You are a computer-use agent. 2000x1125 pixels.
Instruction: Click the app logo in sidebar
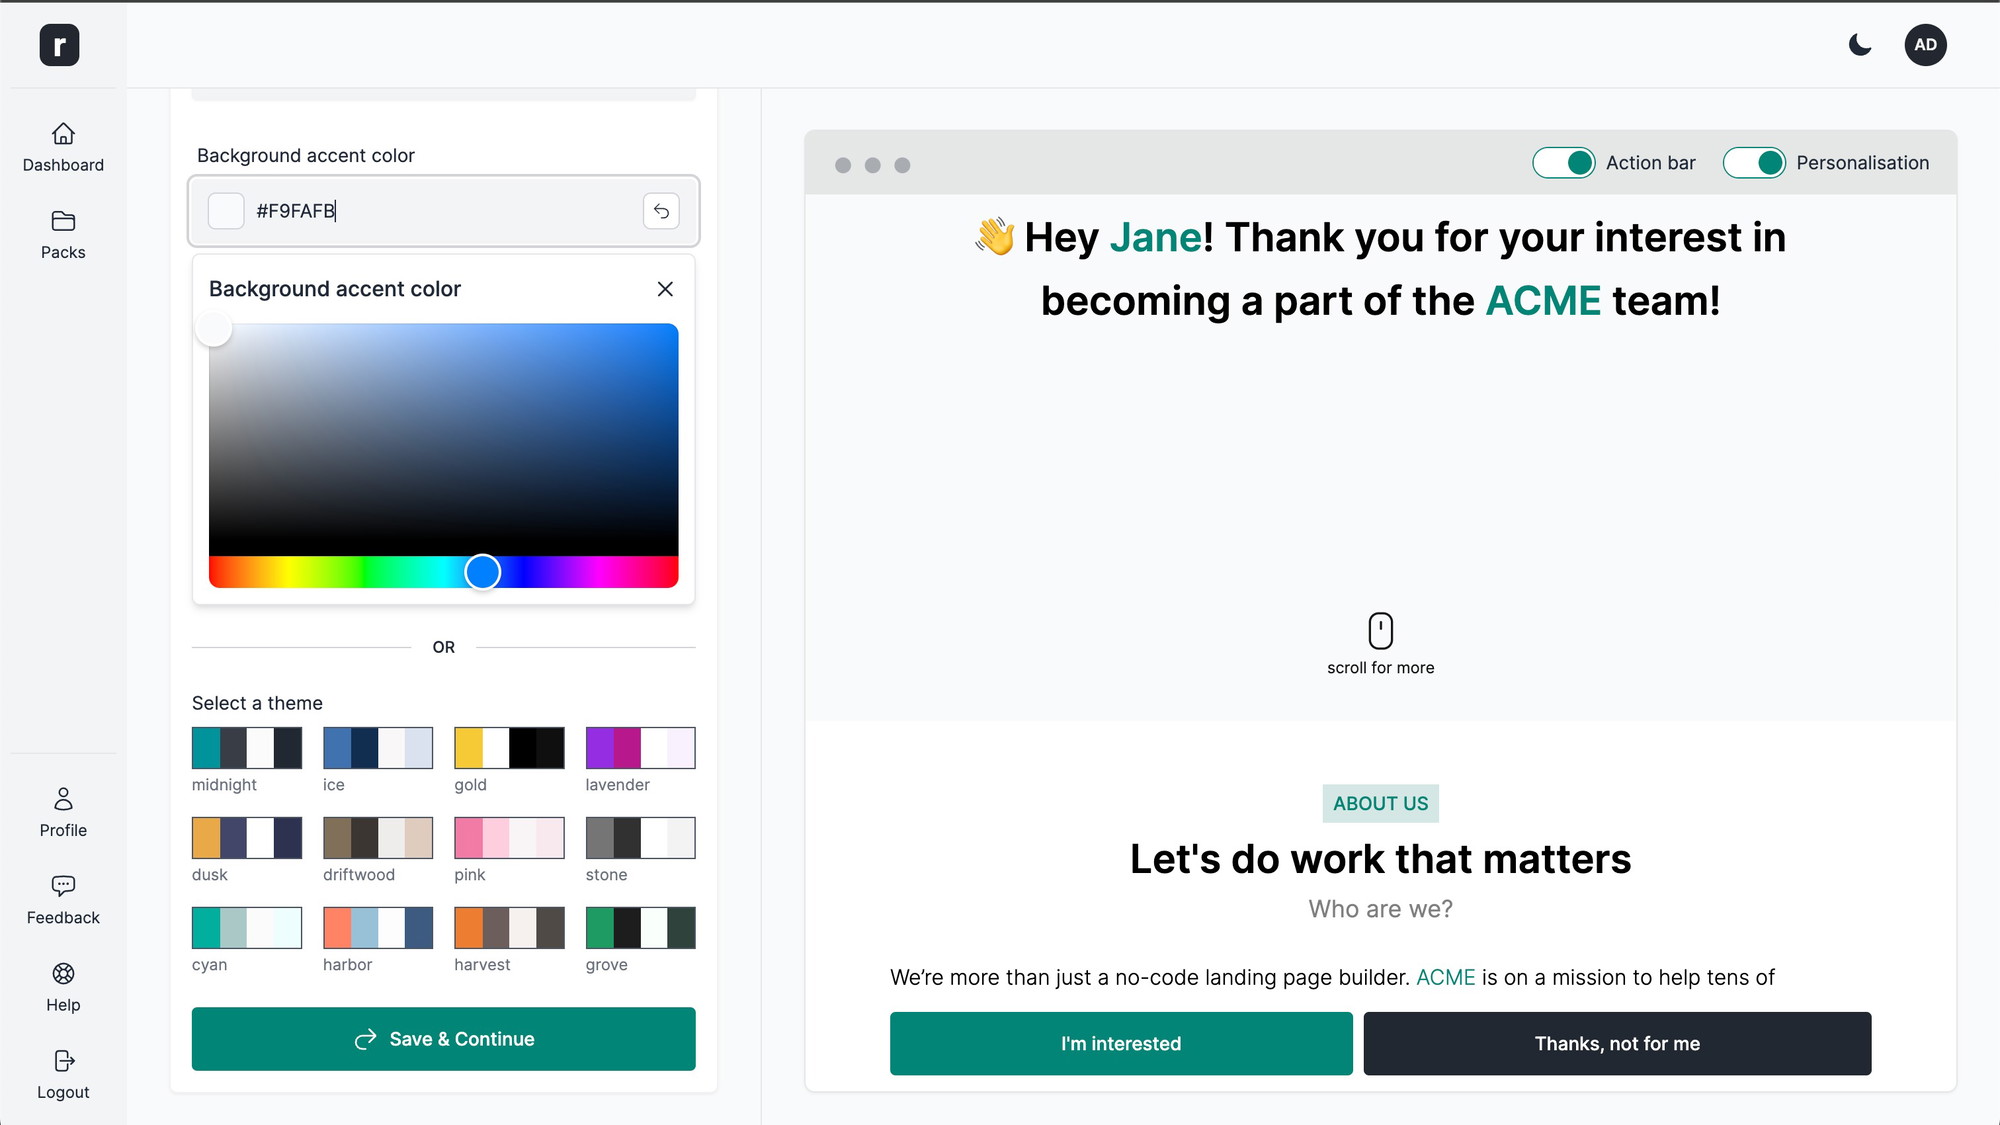tap(59, 45)
